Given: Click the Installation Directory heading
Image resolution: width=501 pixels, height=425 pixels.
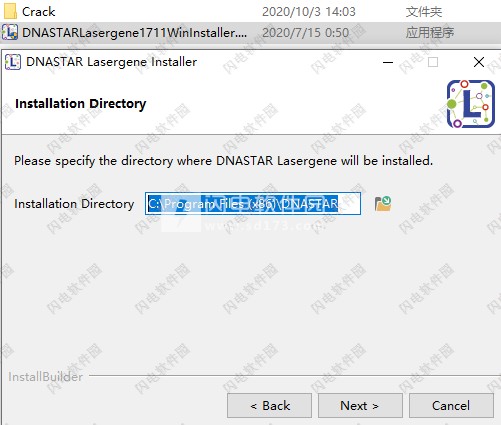Looking at the screenshot, I should coord(81,104).
